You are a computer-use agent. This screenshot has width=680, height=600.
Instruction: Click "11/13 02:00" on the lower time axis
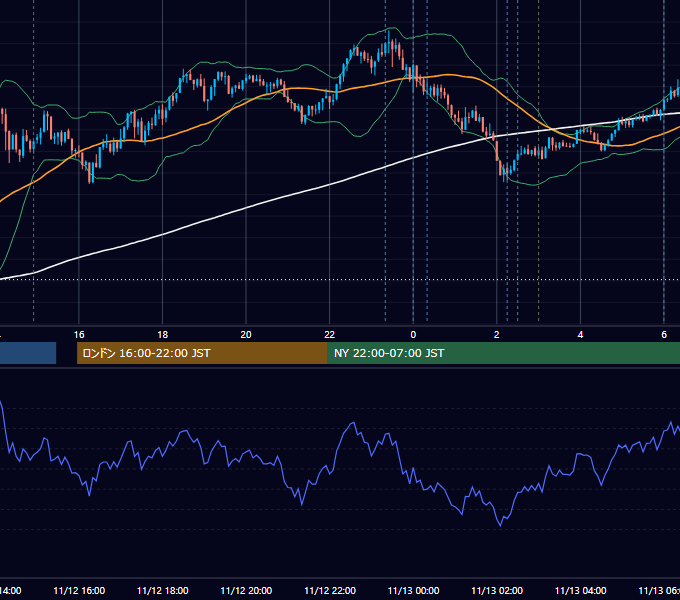(x=497, y=590)
